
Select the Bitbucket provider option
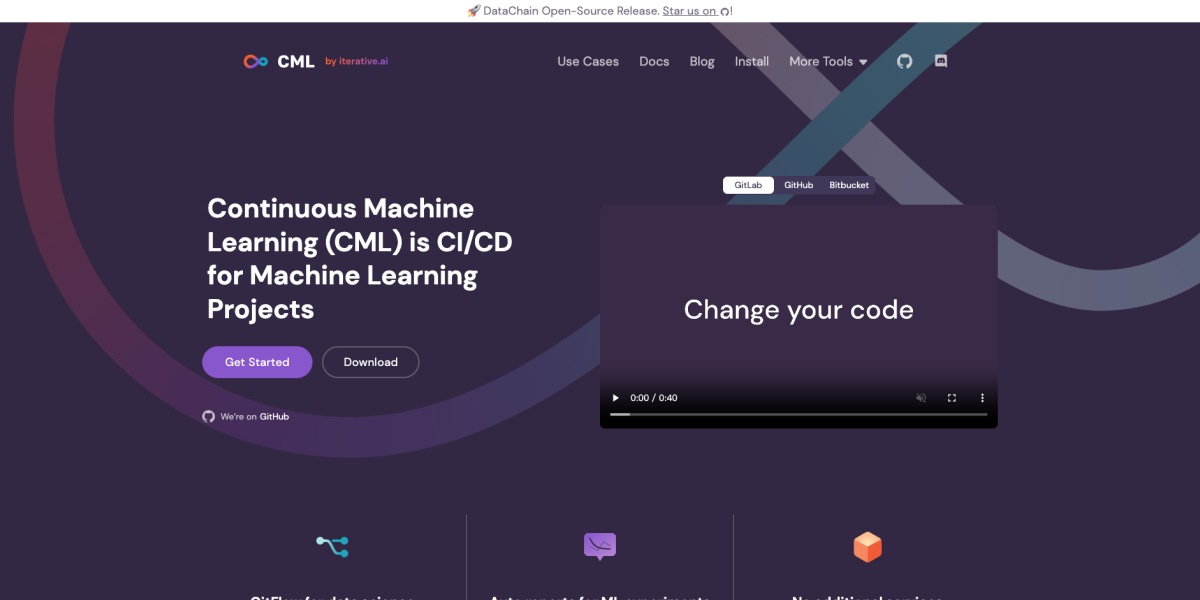coord(849,184)
